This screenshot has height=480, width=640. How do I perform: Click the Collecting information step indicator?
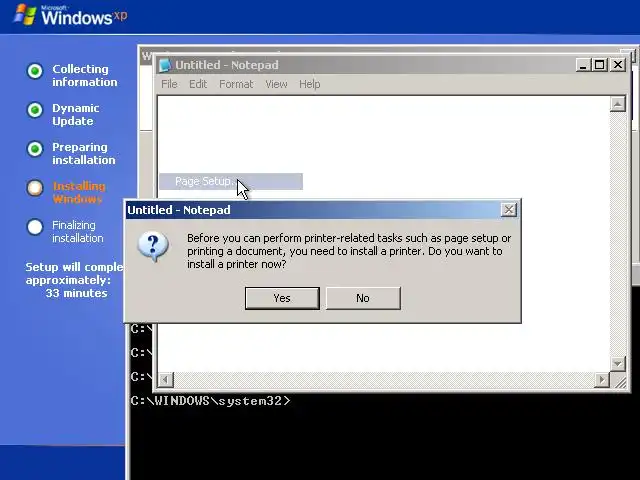pyautogui.click(x=35, y=71)
